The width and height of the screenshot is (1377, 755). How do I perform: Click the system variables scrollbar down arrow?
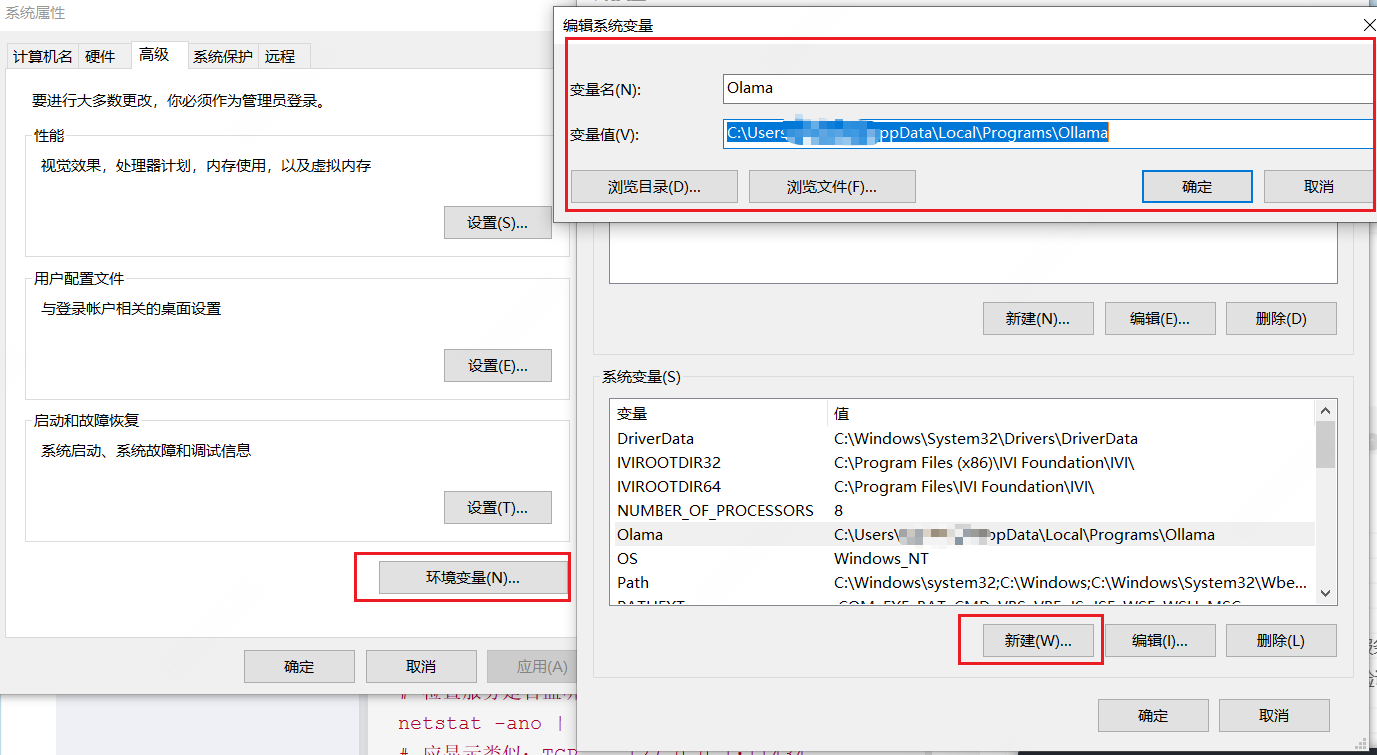point(1326,593)
